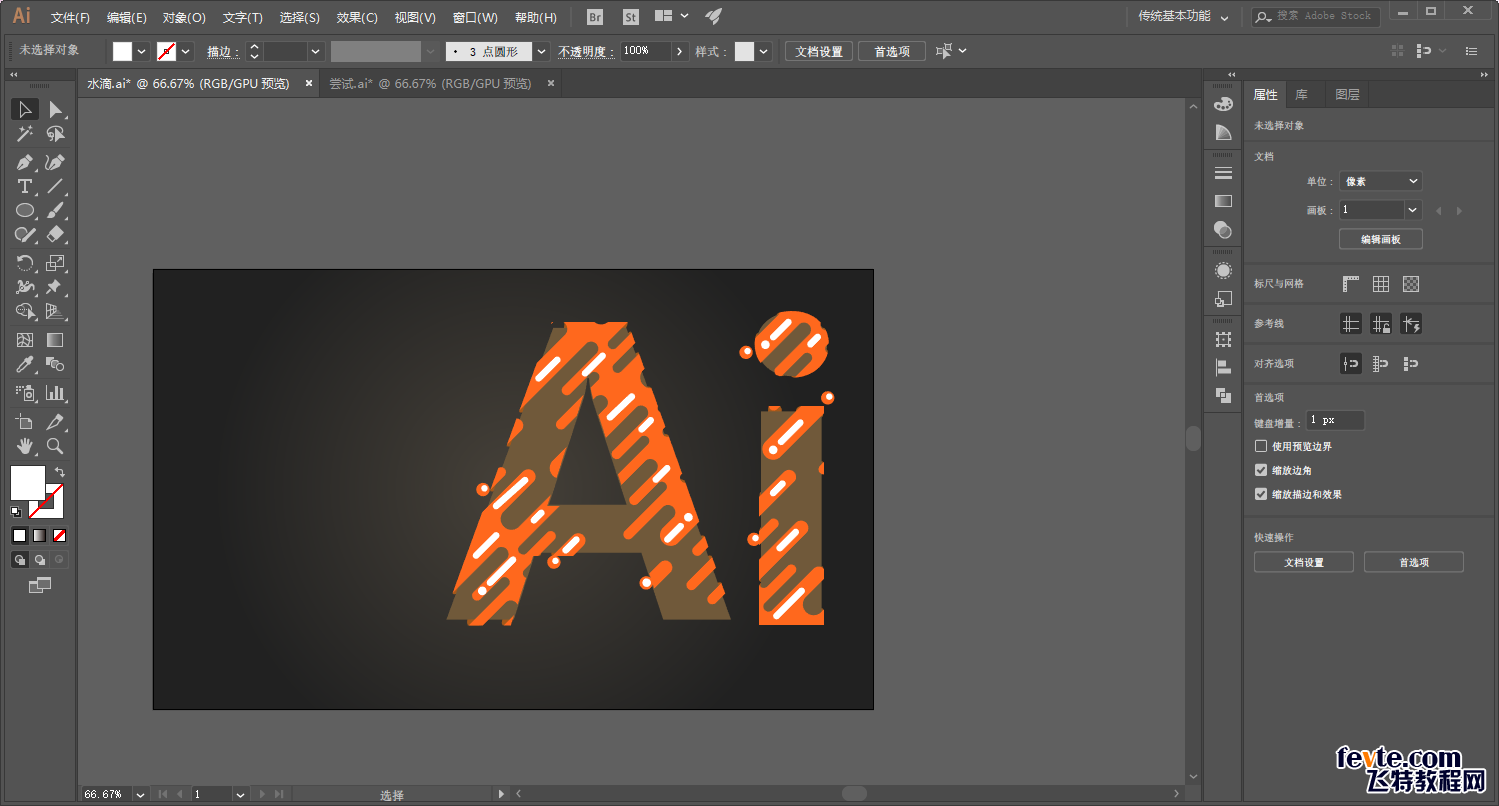Toggle 缩放边角 checkbox

pyautogui.click(x=1261, y=470)
